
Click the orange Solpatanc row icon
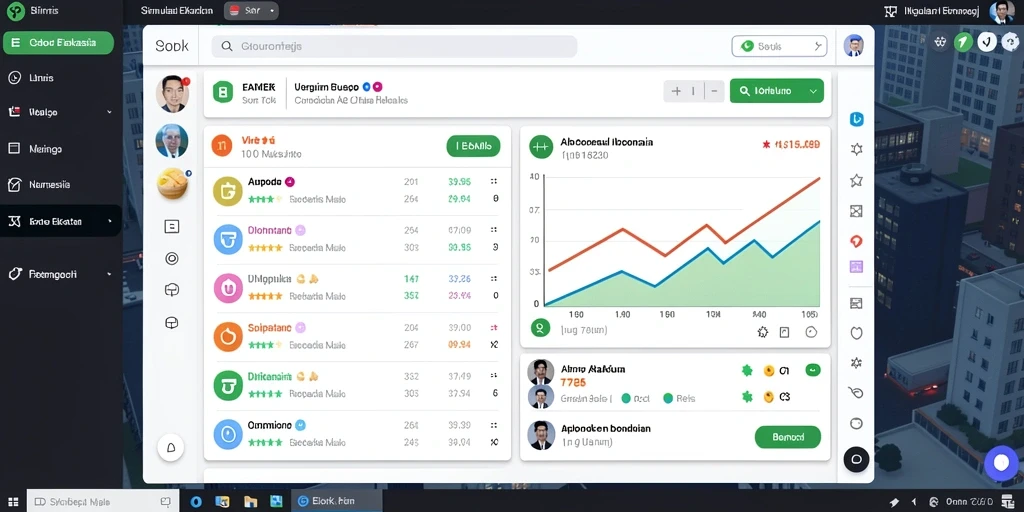tap(228, 337)
